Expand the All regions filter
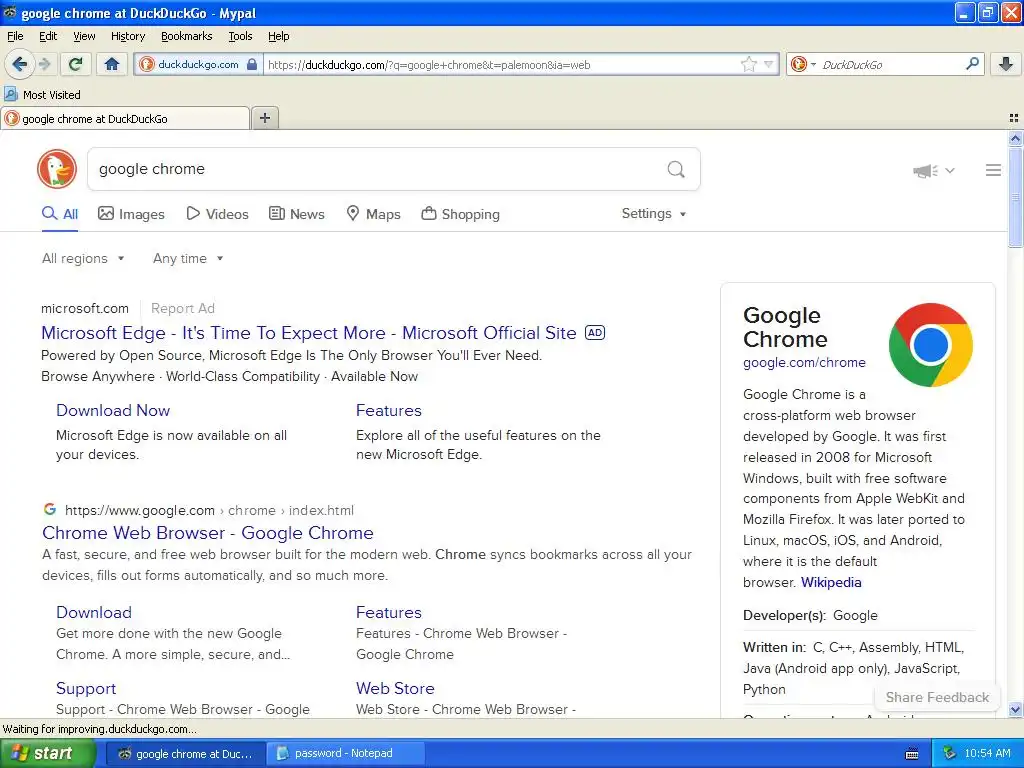Screen dimensions: 1024x768 point(83,258)
